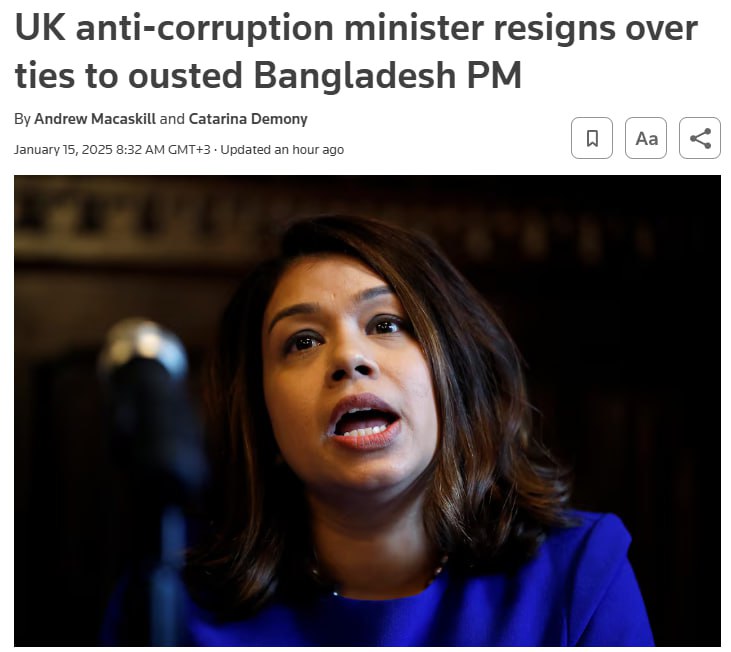Open author page for Catarina Demony
The height and width of the screenshot is (652, 731).
248,119
